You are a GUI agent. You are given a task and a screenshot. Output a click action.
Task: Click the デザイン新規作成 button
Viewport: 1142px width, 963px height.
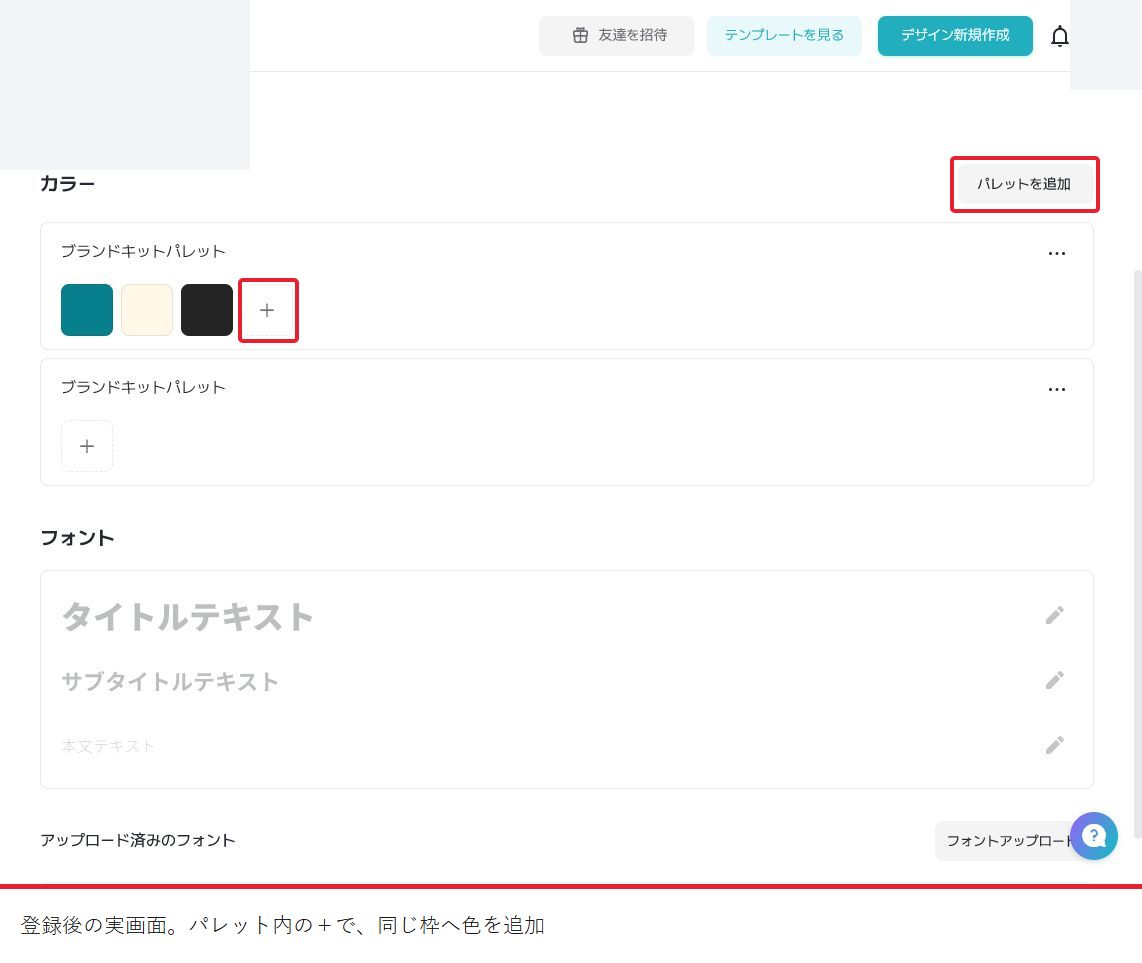955,36
